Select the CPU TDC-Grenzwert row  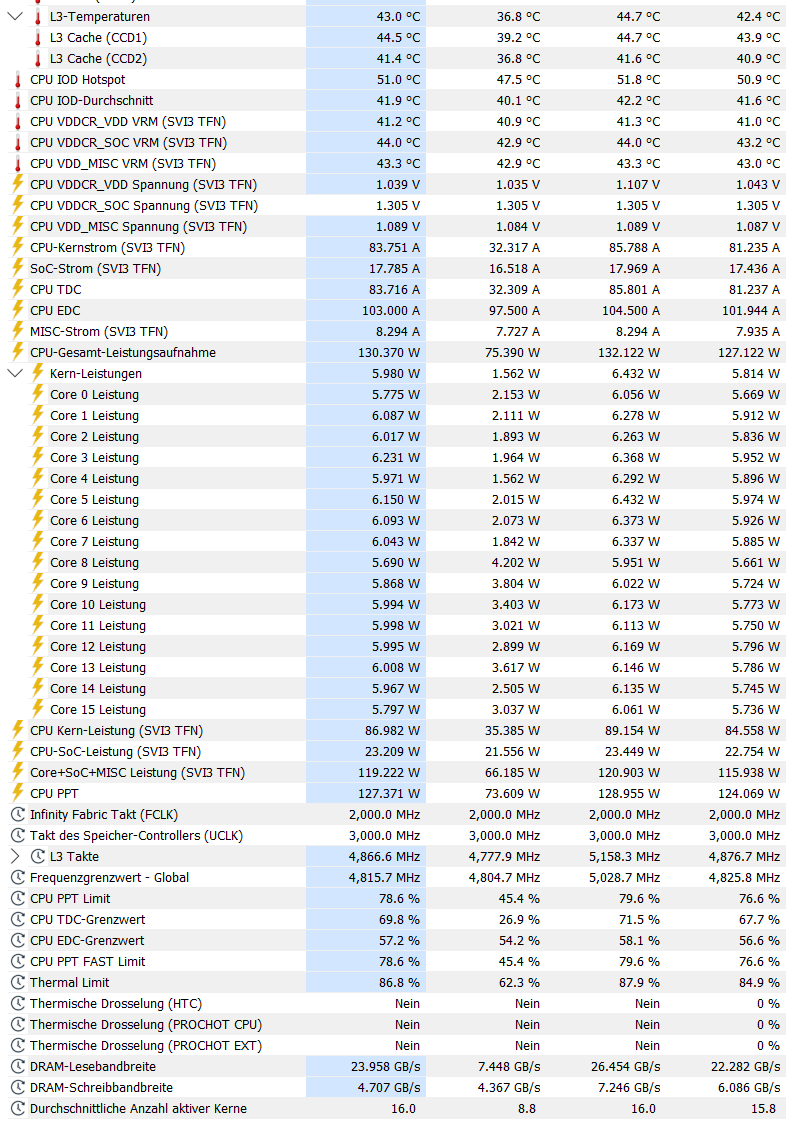(x=396, y=919)
